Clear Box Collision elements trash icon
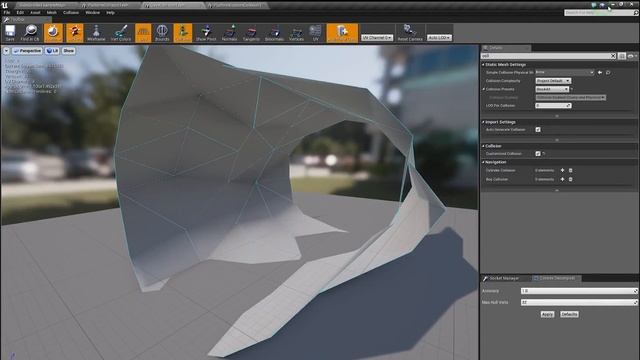 (x=570, y=179)
